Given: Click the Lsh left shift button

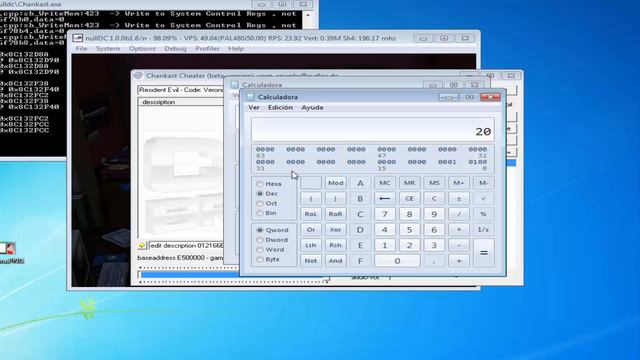Looking at the screenshot, I should (311, 245).
